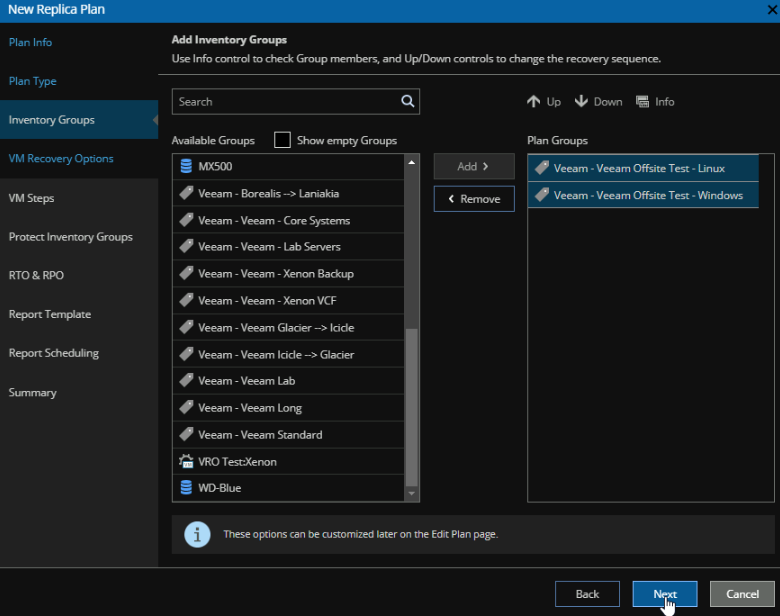
Task: Click the VRO Test:Xenon group icon
Action: tap(186, 461)
